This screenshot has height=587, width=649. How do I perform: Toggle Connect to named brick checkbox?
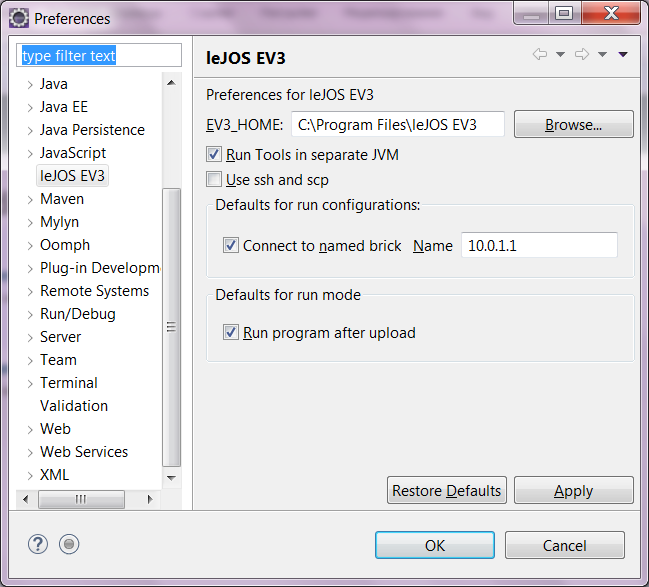tap(231, 245)
